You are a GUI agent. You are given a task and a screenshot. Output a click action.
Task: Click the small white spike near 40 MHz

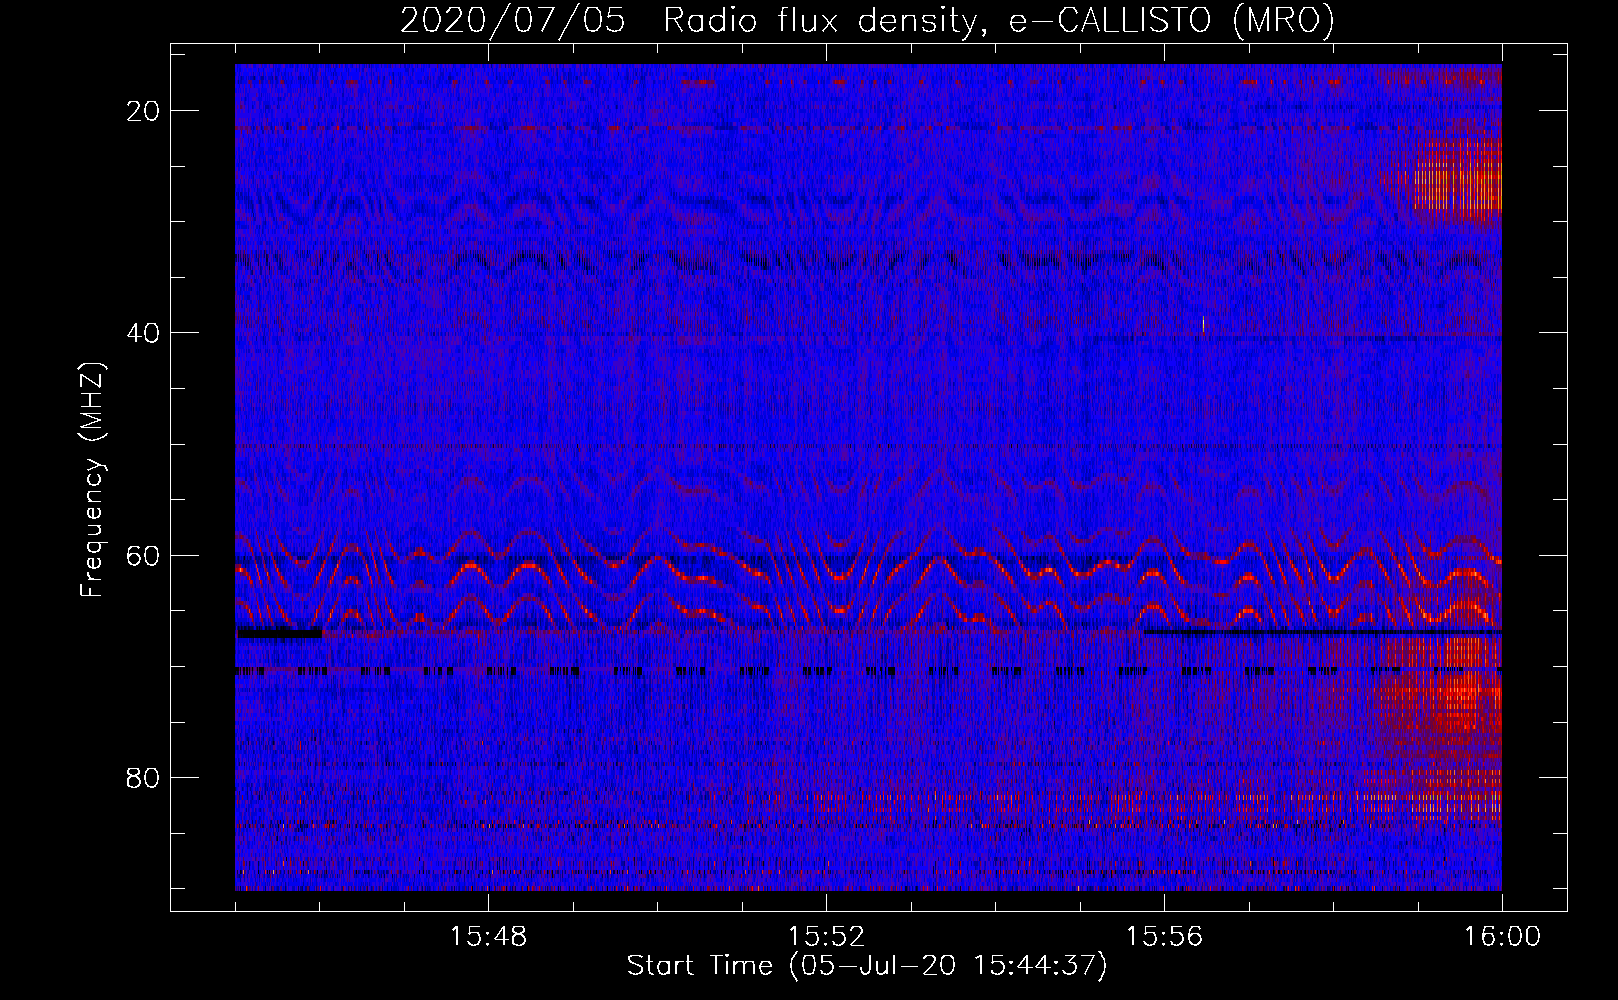tap(1203, 324)
